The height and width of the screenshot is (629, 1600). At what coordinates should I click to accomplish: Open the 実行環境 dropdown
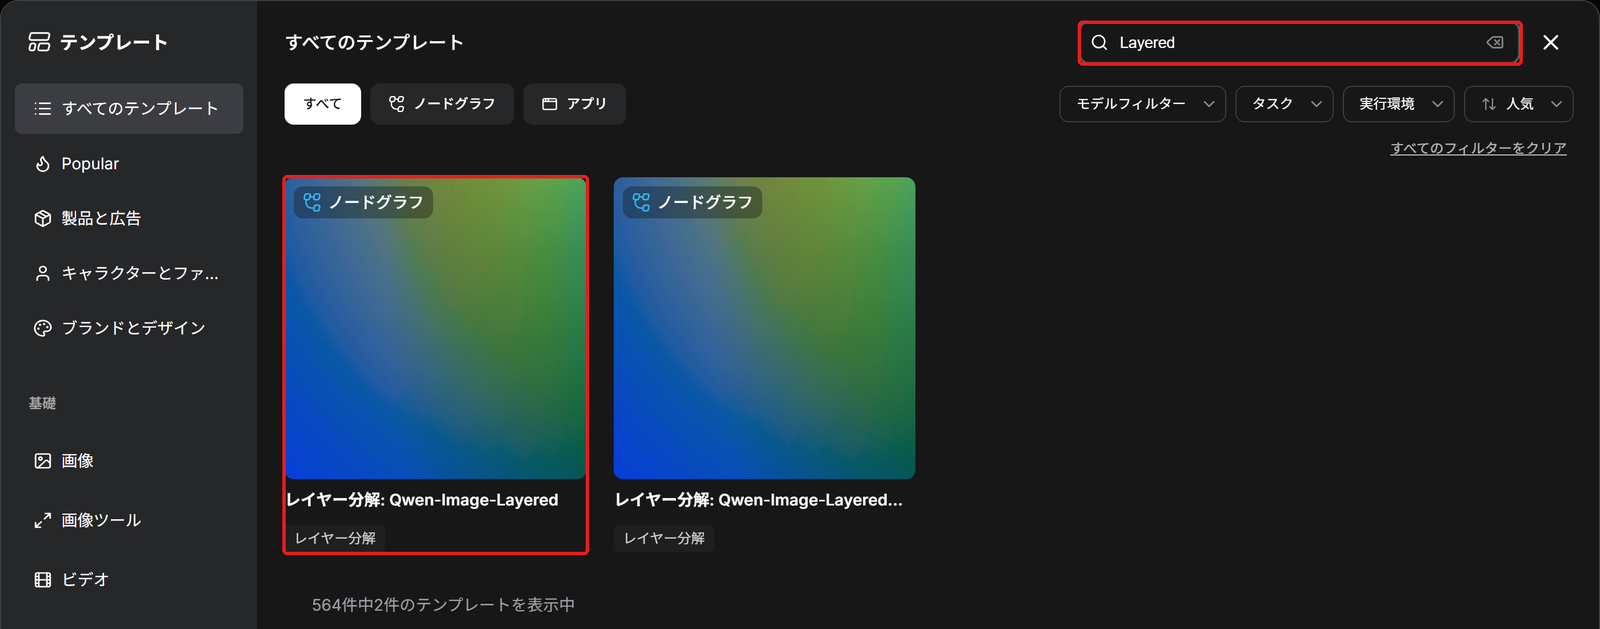click(x=1398, y=104)
